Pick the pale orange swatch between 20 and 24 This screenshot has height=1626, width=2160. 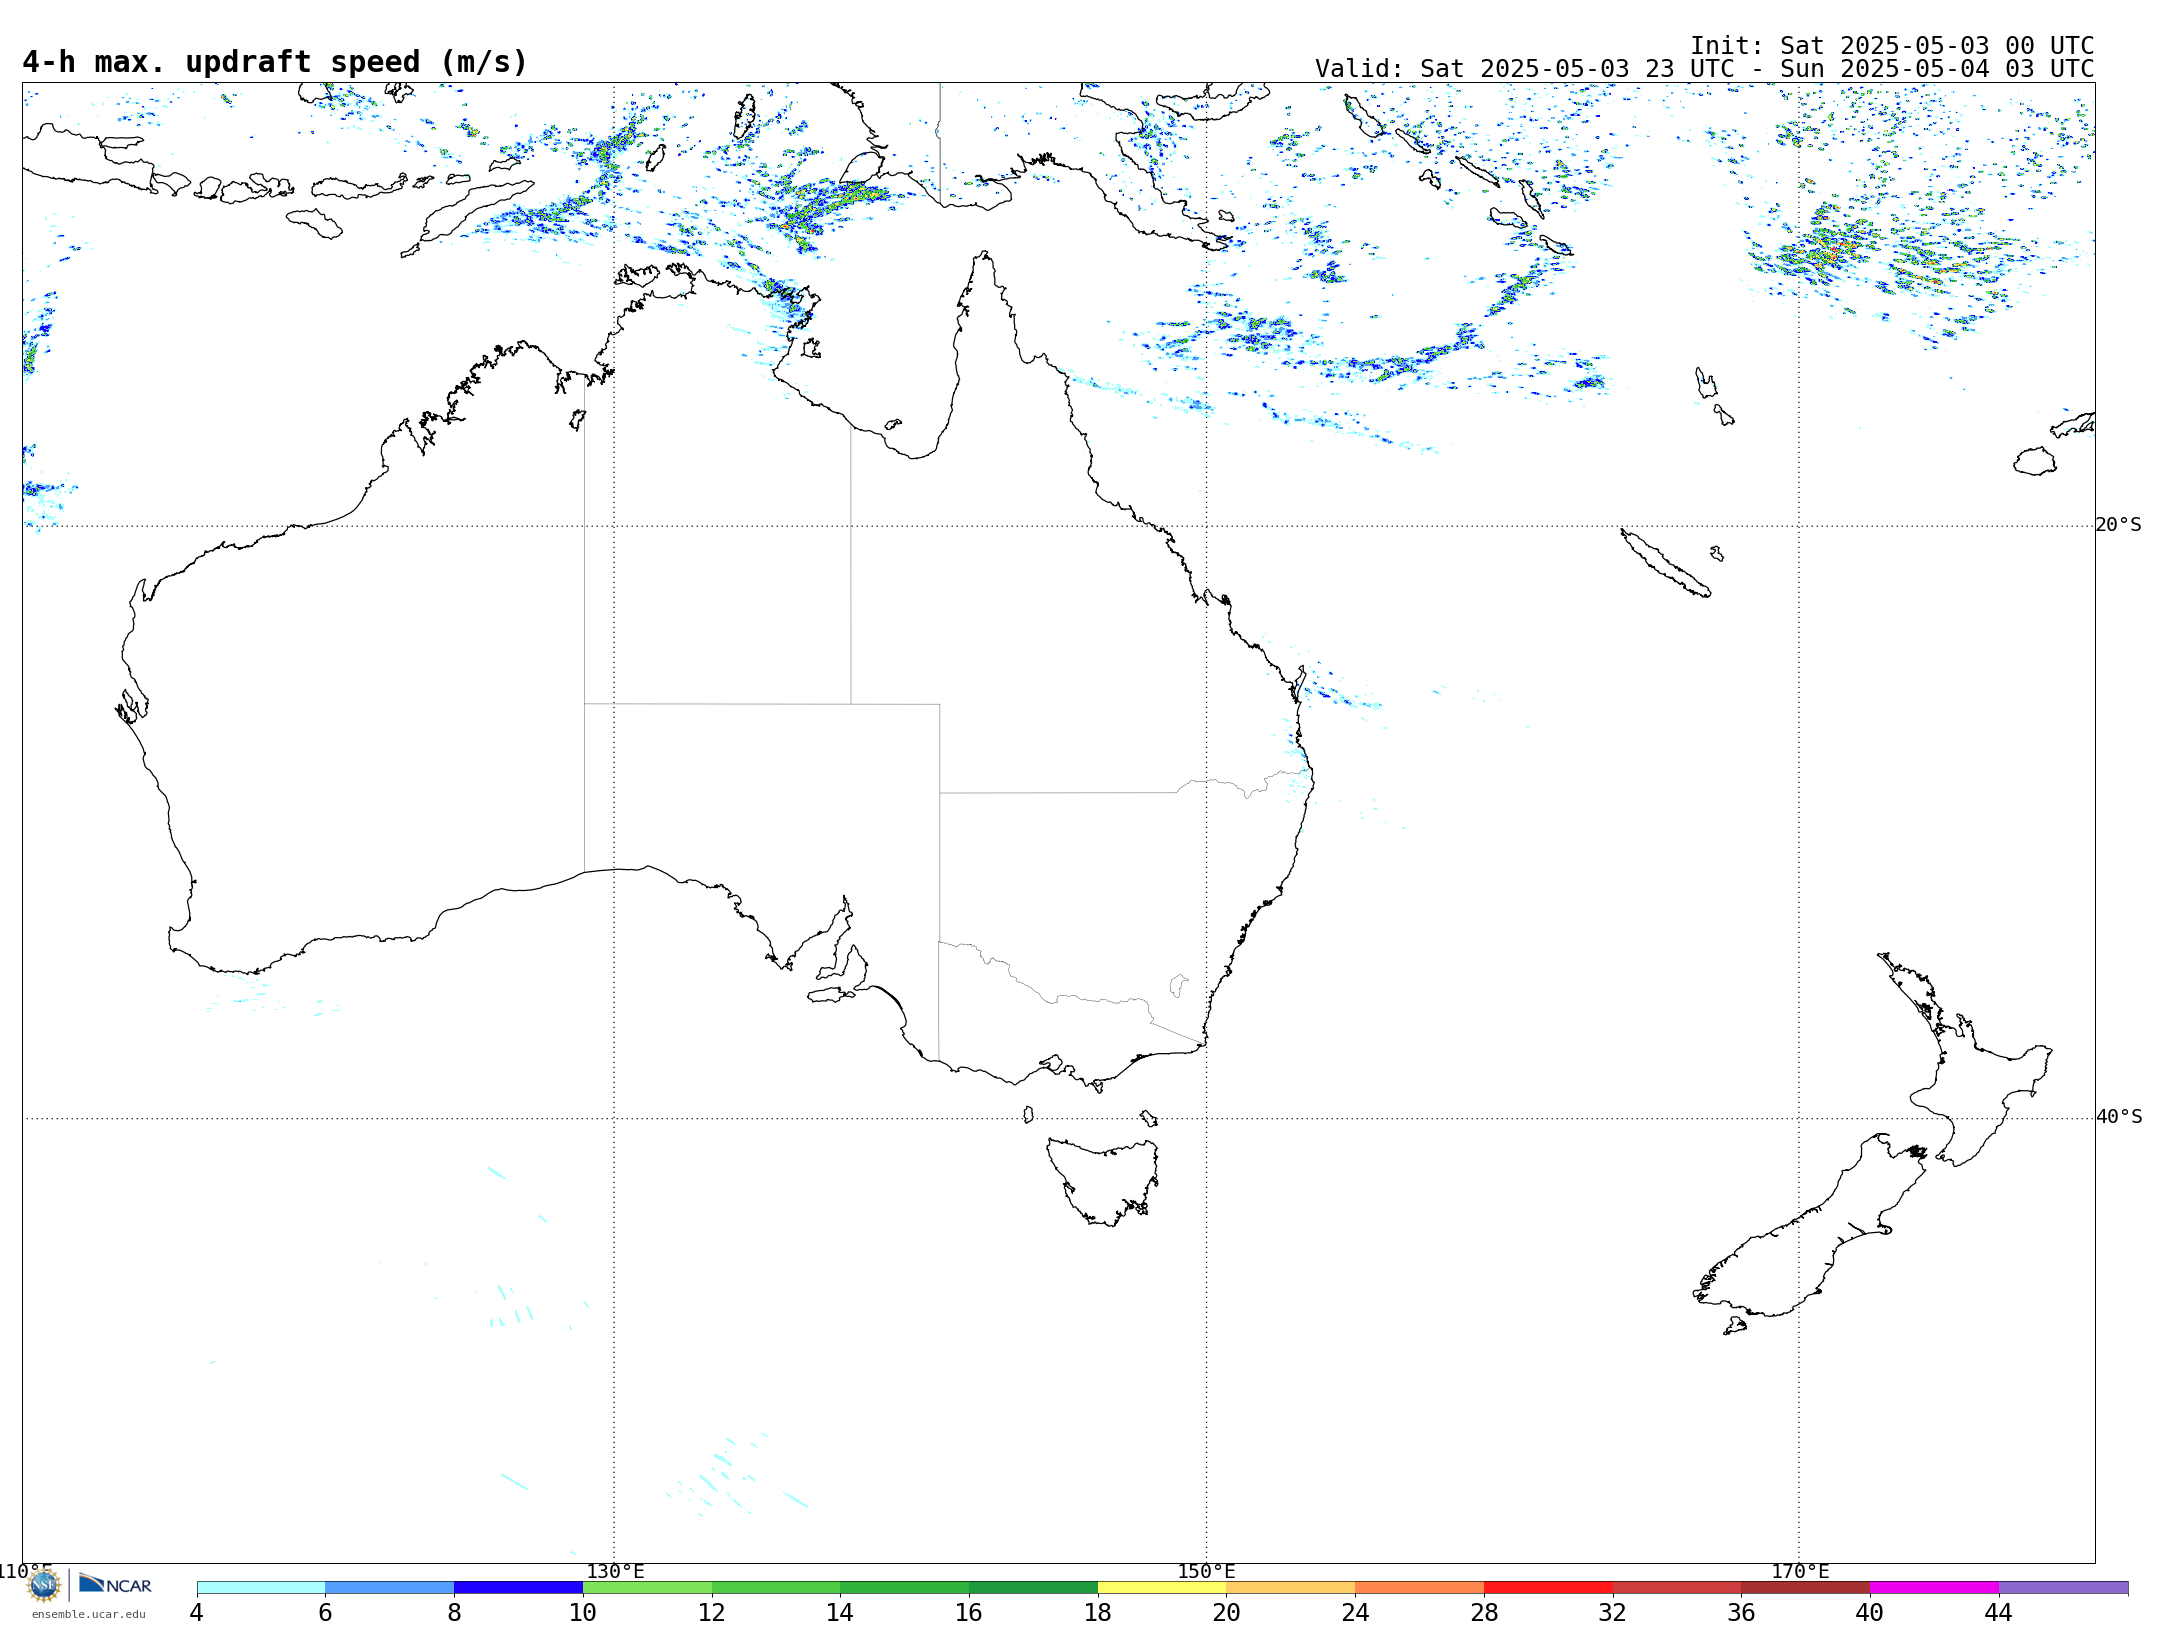point(1291,1587)
